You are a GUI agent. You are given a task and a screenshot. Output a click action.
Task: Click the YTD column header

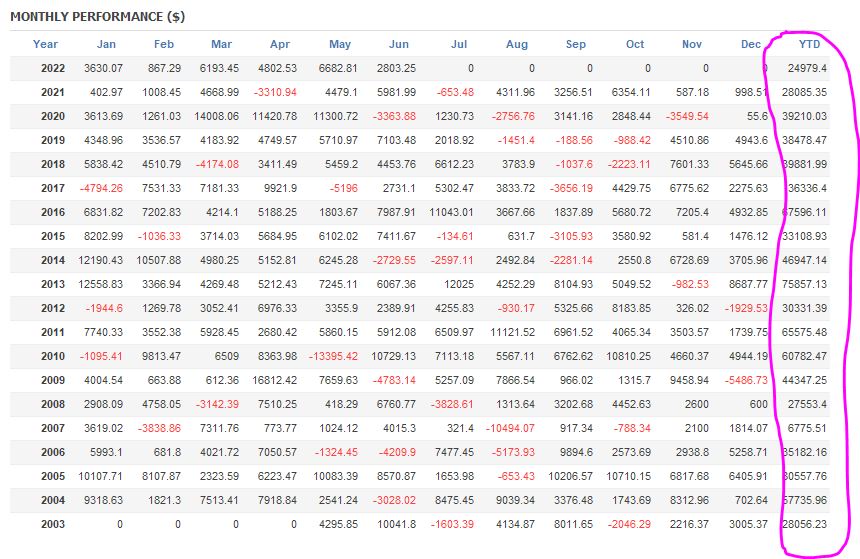point(809,44)
